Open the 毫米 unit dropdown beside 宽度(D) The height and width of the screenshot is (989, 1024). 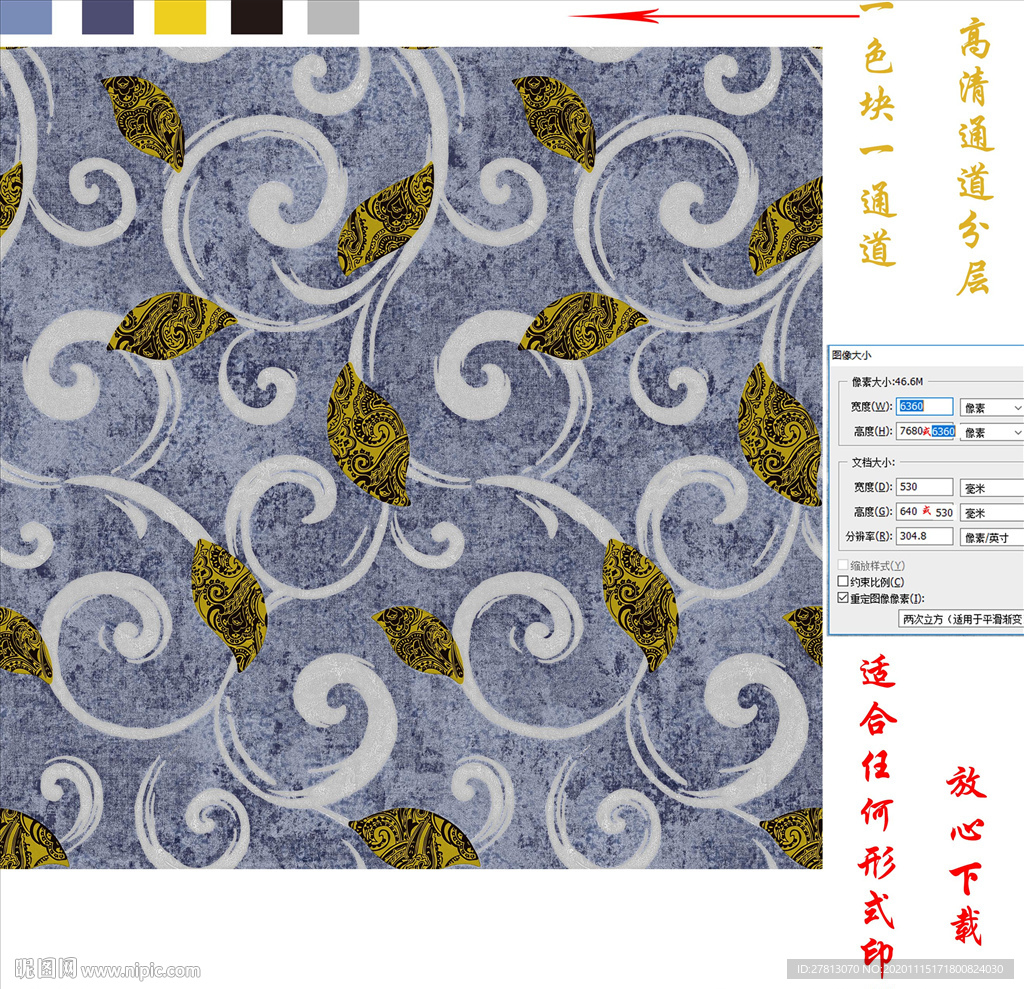tap(991, 488)
